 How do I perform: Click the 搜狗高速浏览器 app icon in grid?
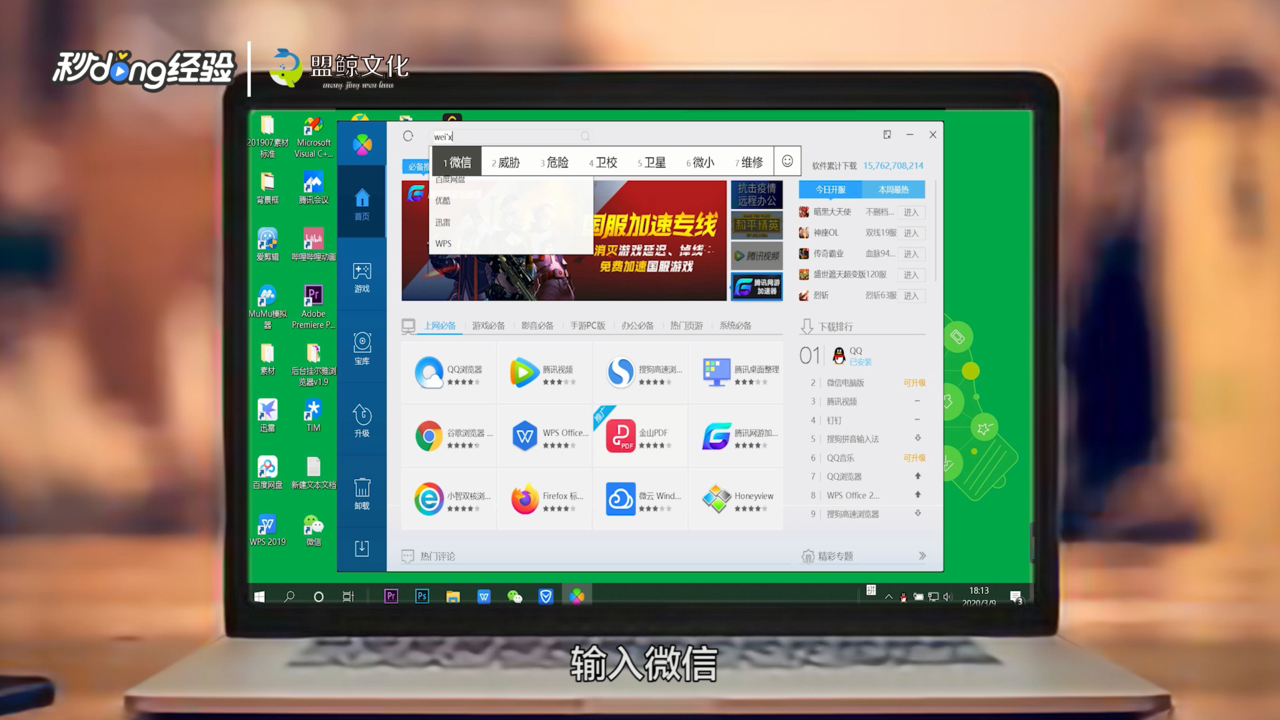(x=620, y=373)
